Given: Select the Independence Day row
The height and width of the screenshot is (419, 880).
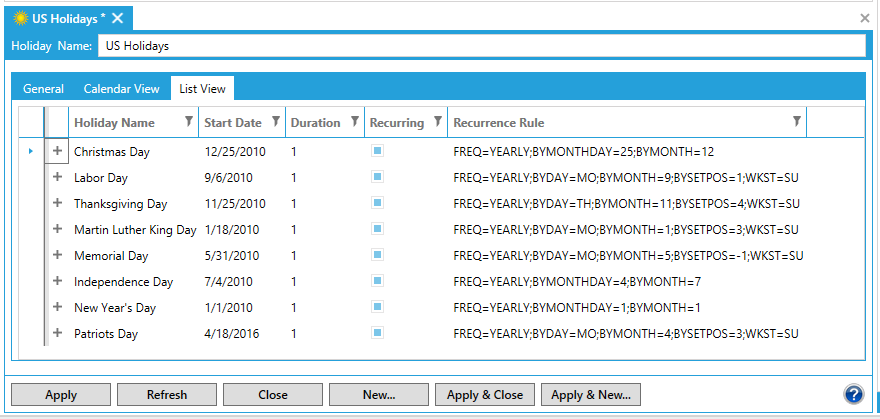Looking at the screenshot, I should (x=123, y=282).
